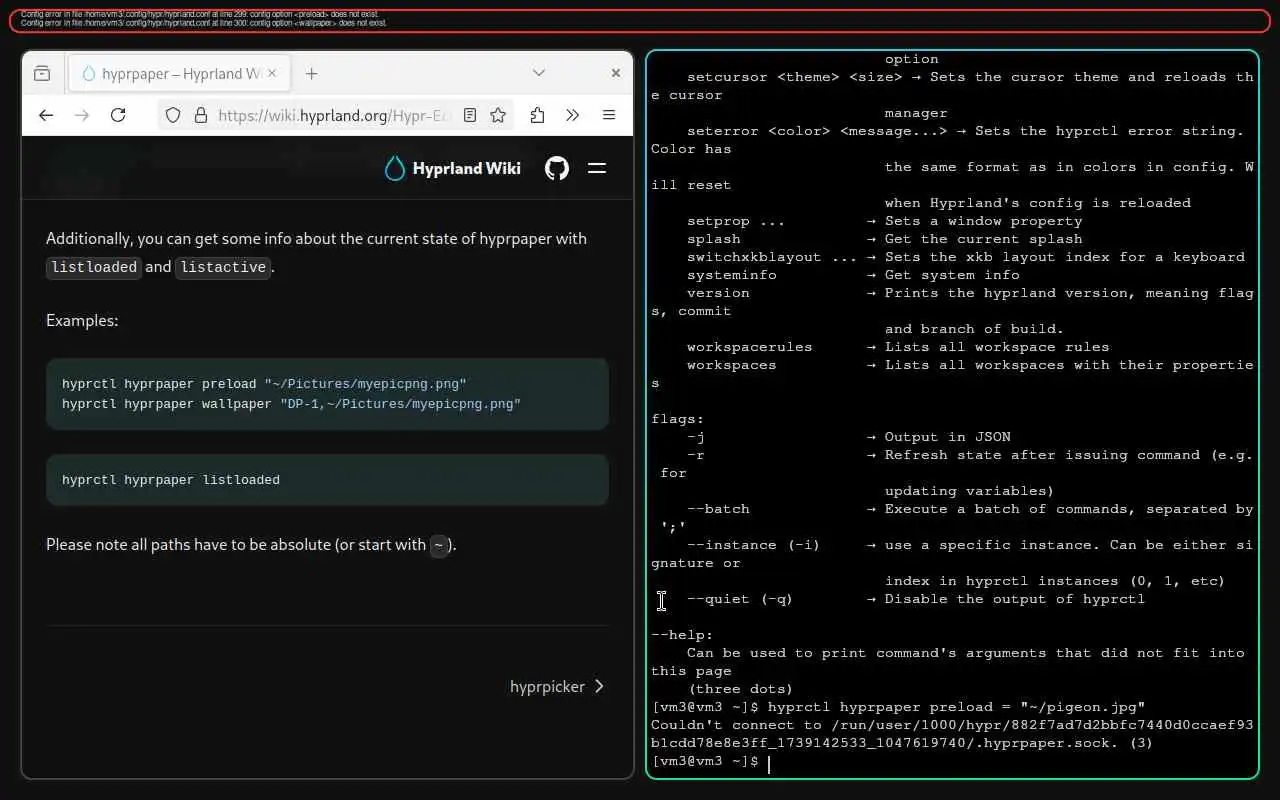Focus the wiki.hyprland.org address bar

334,115
